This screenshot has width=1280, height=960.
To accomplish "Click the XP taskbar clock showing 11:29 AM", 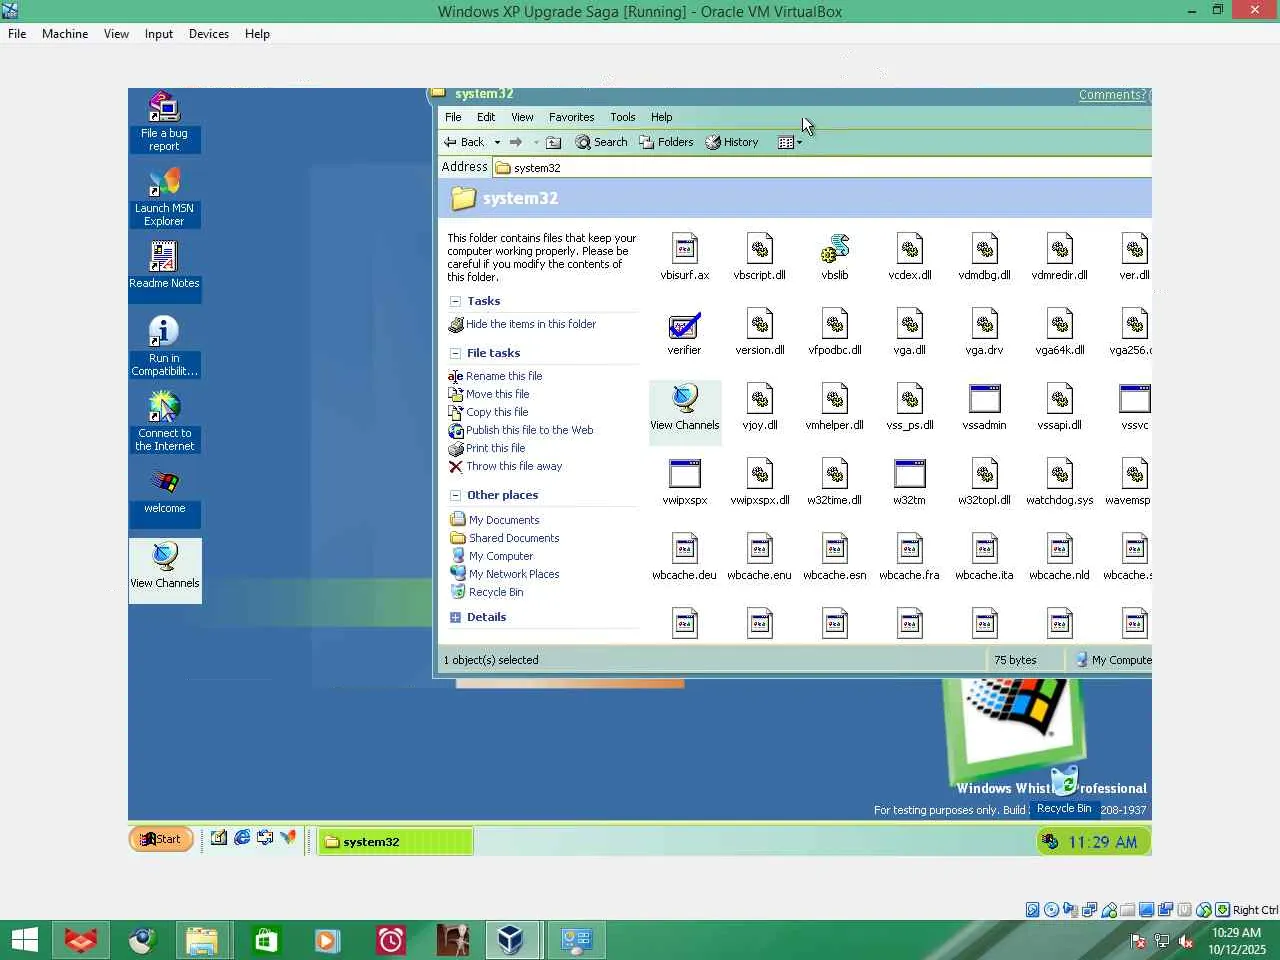I will [1102, 842].
